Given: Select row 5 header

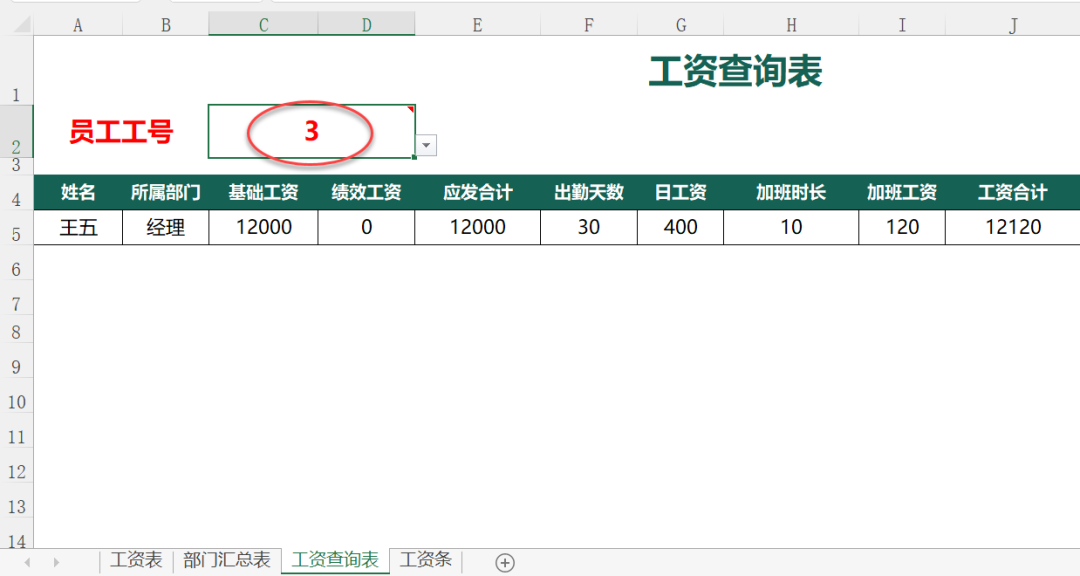Looking at the screenshot, I should point(16,228).
